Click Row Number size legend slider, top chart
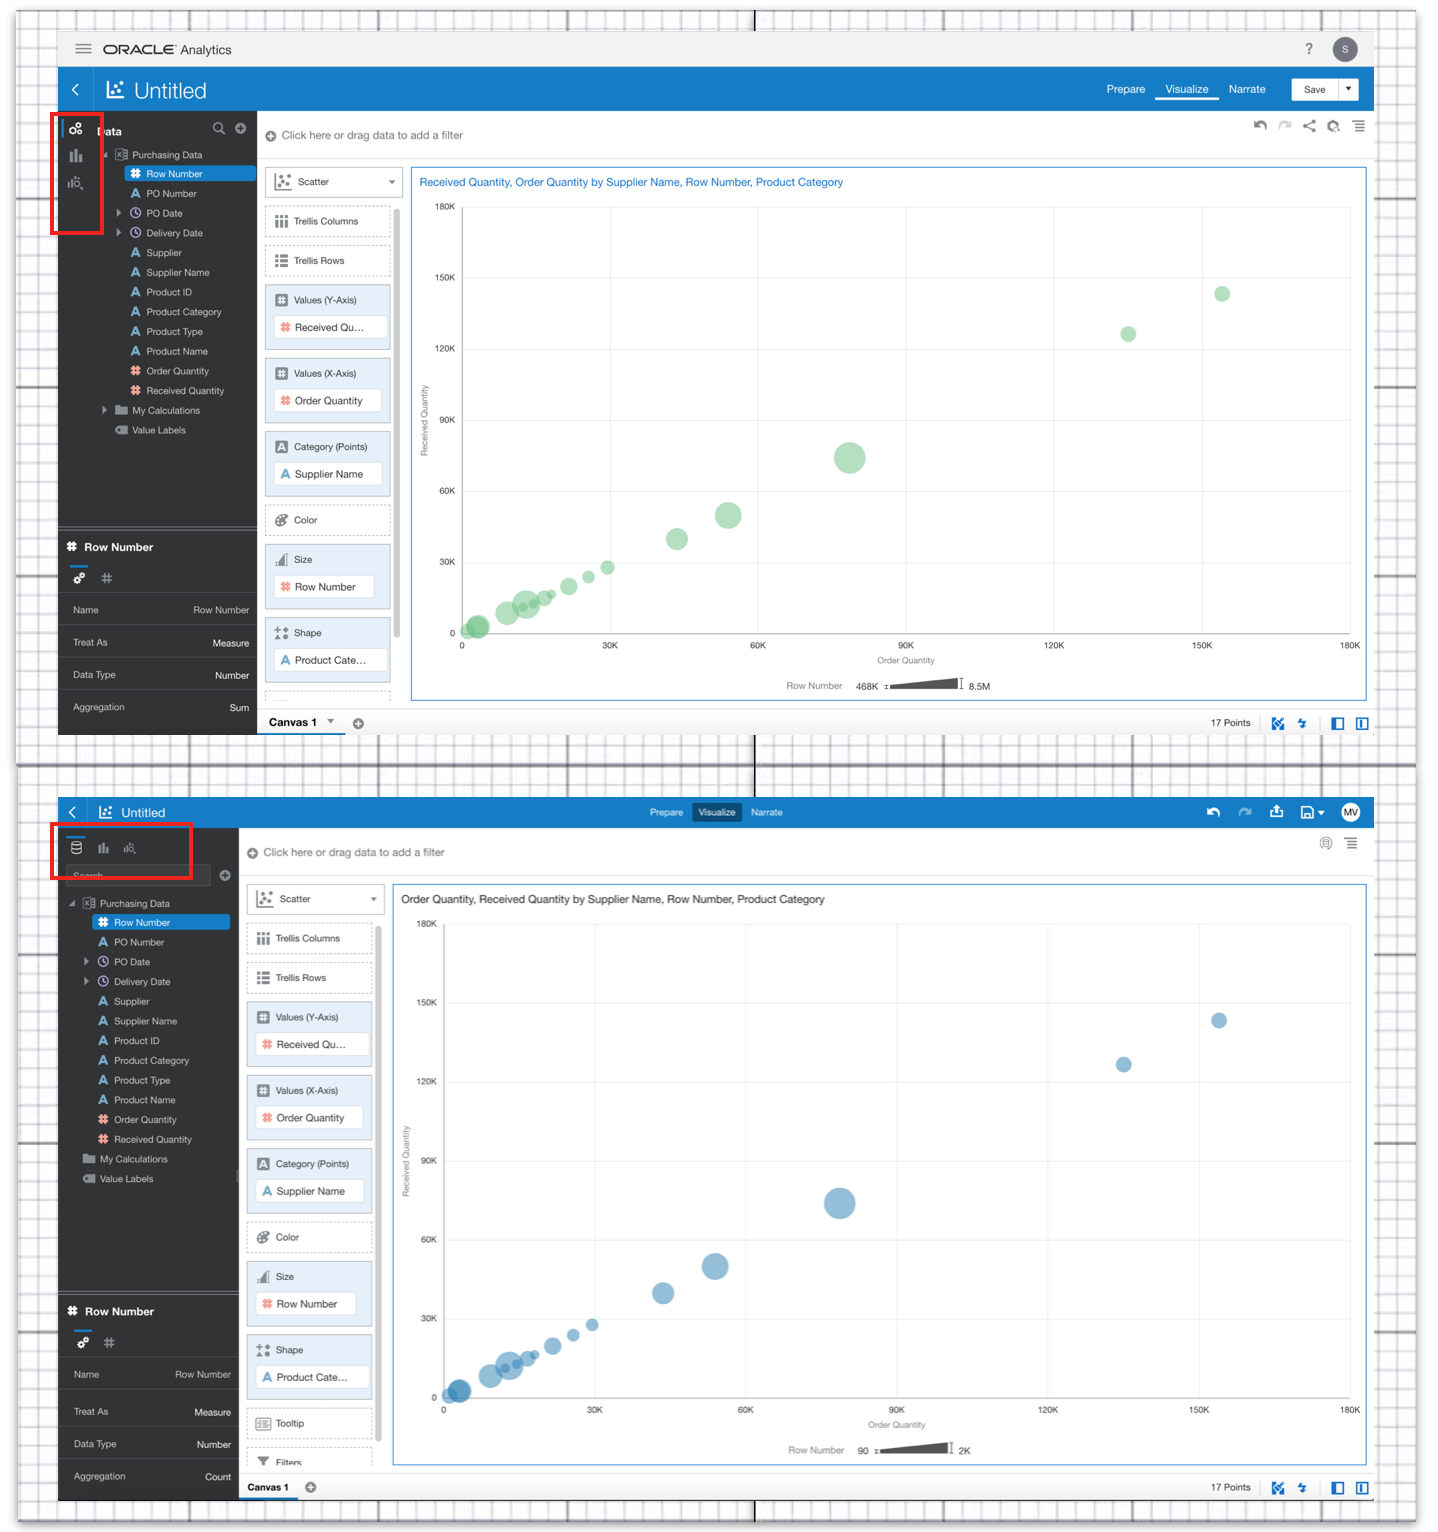 [924, 685]
